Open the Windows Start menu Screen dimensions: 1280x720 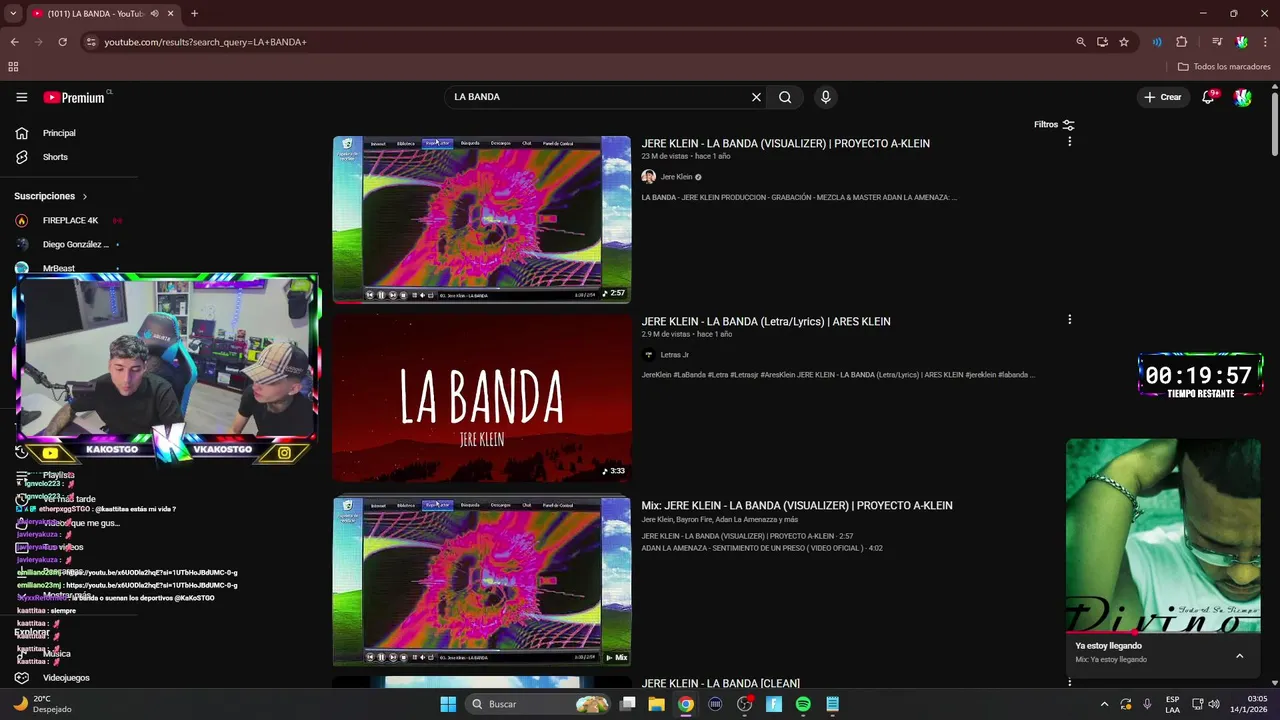448,704
